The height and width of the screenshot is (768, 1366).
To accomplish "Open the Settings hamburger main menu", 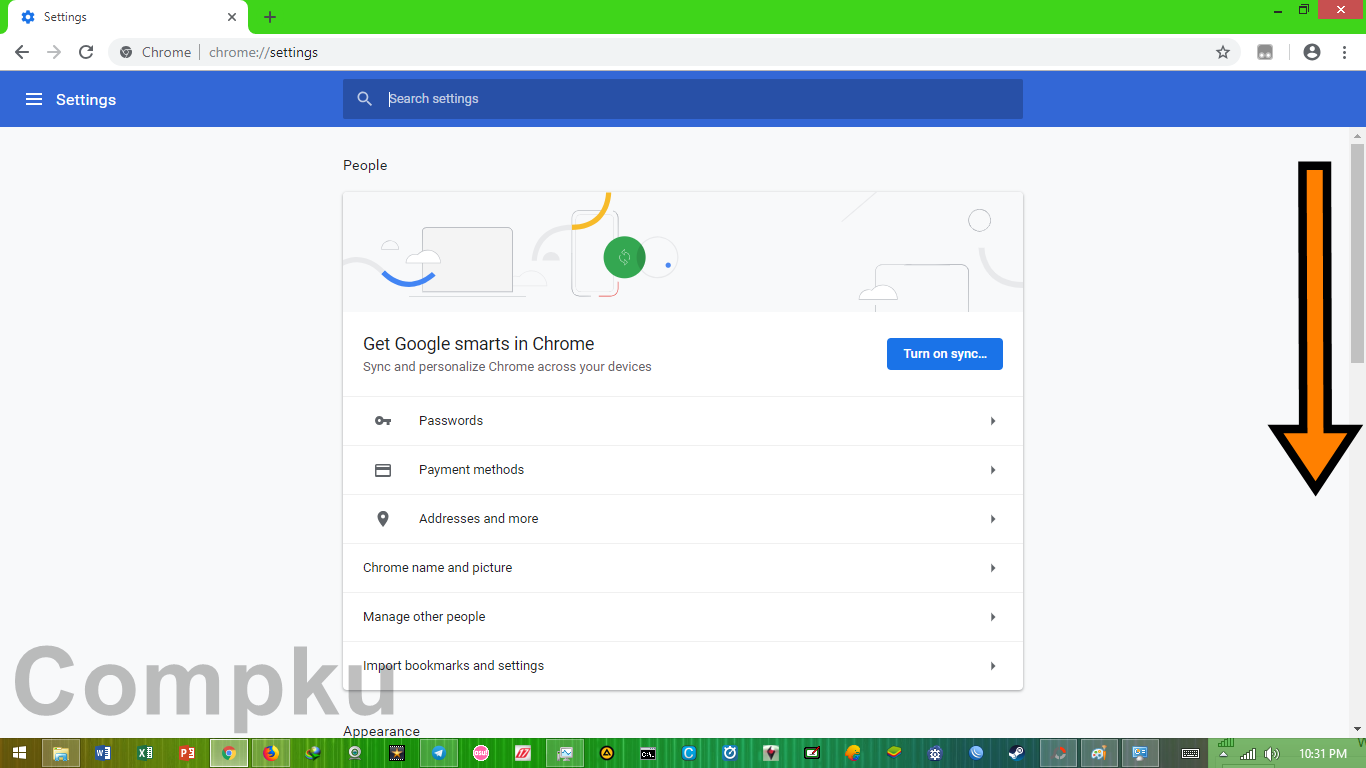I will pos(34,99).
